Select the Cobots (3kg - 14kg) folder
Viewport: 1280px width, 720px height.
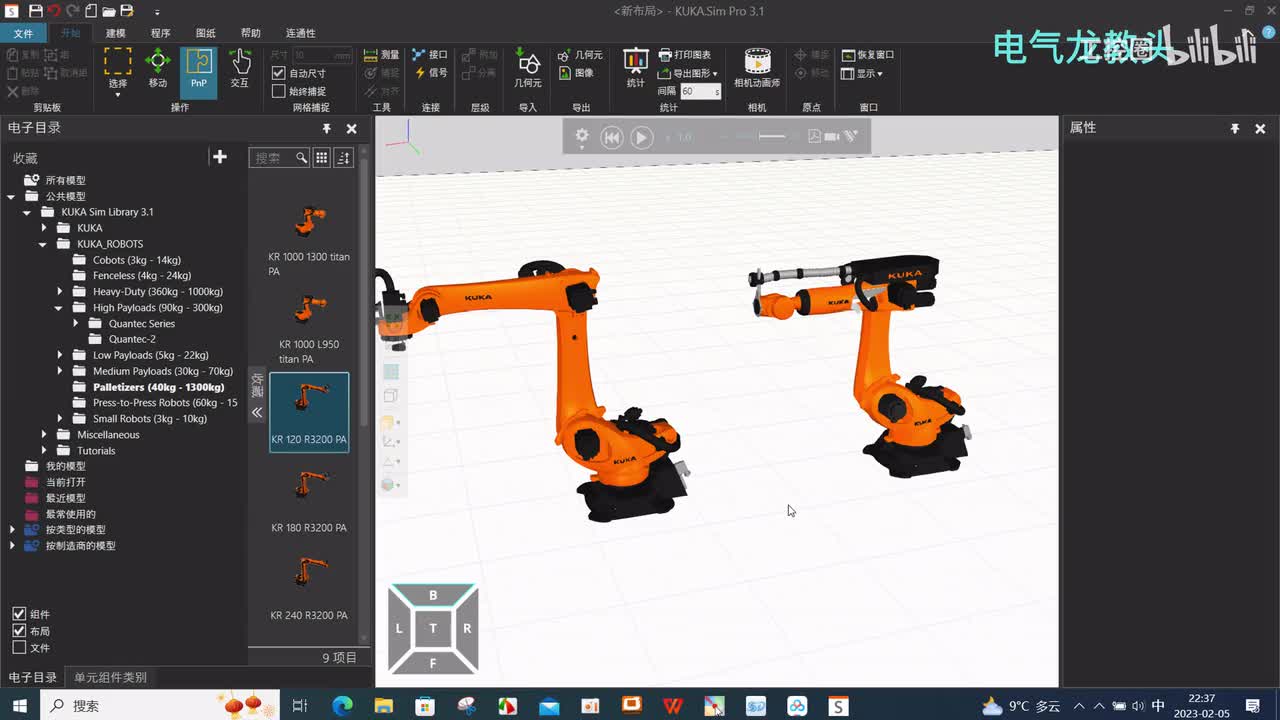click(137, 260)
